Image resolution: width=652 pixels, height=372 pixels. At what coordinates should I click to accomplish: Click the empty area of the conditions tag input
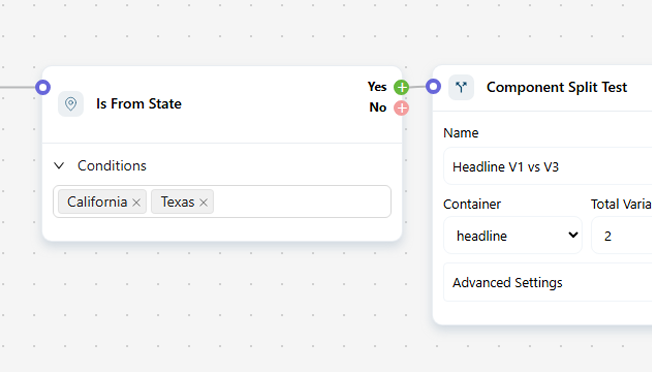point(301,202)
